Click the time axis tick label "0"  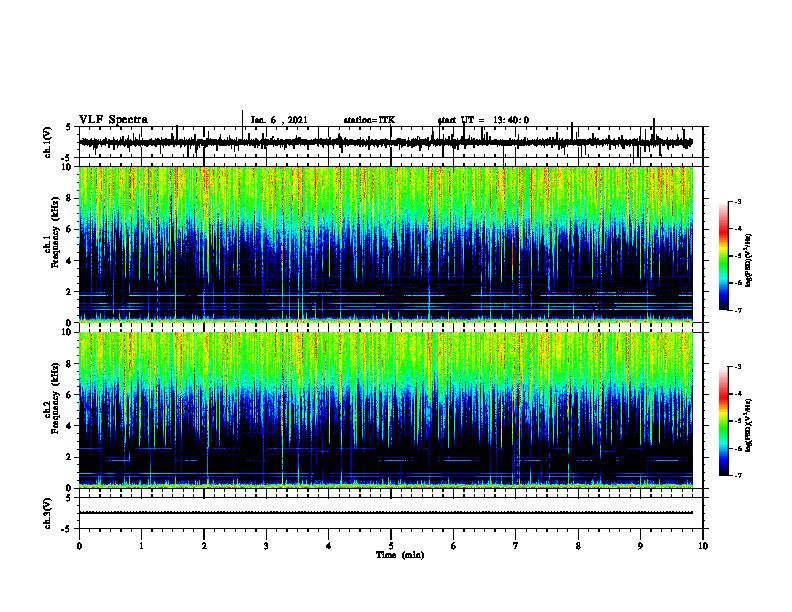tap(79, 546)
